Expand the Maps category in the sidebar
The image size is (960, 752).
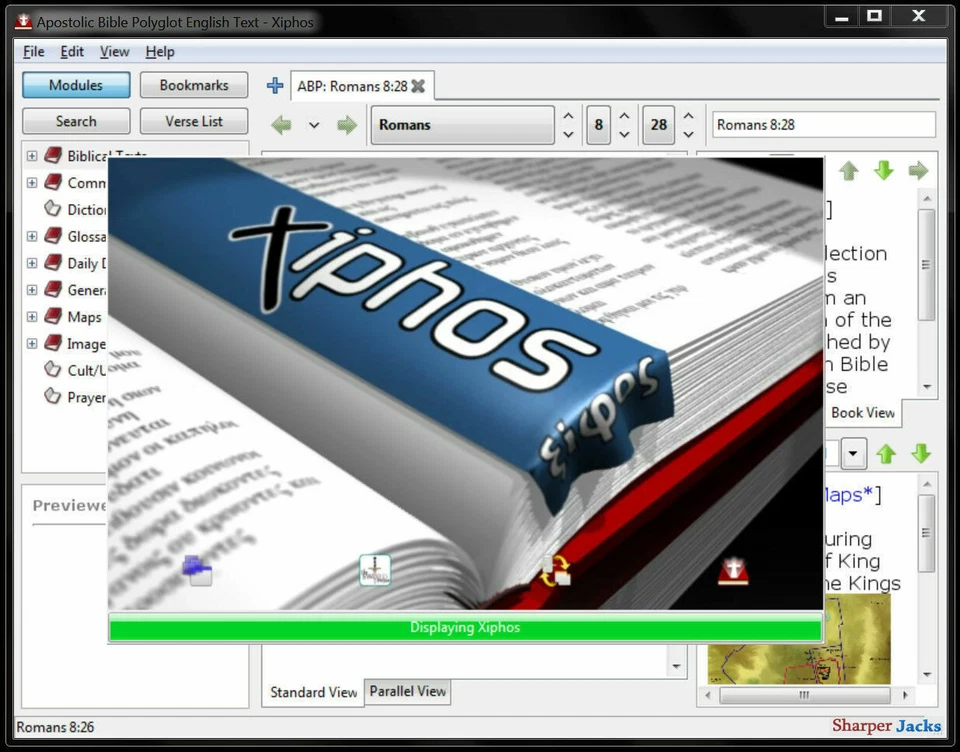[32, 316]
